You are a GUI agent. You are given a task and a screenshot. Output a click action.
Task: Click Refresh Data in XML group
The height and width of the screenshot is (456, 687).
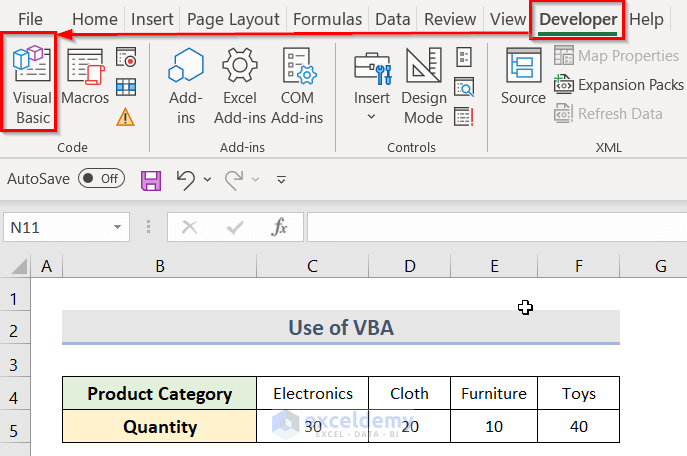(x=608, y=113)
